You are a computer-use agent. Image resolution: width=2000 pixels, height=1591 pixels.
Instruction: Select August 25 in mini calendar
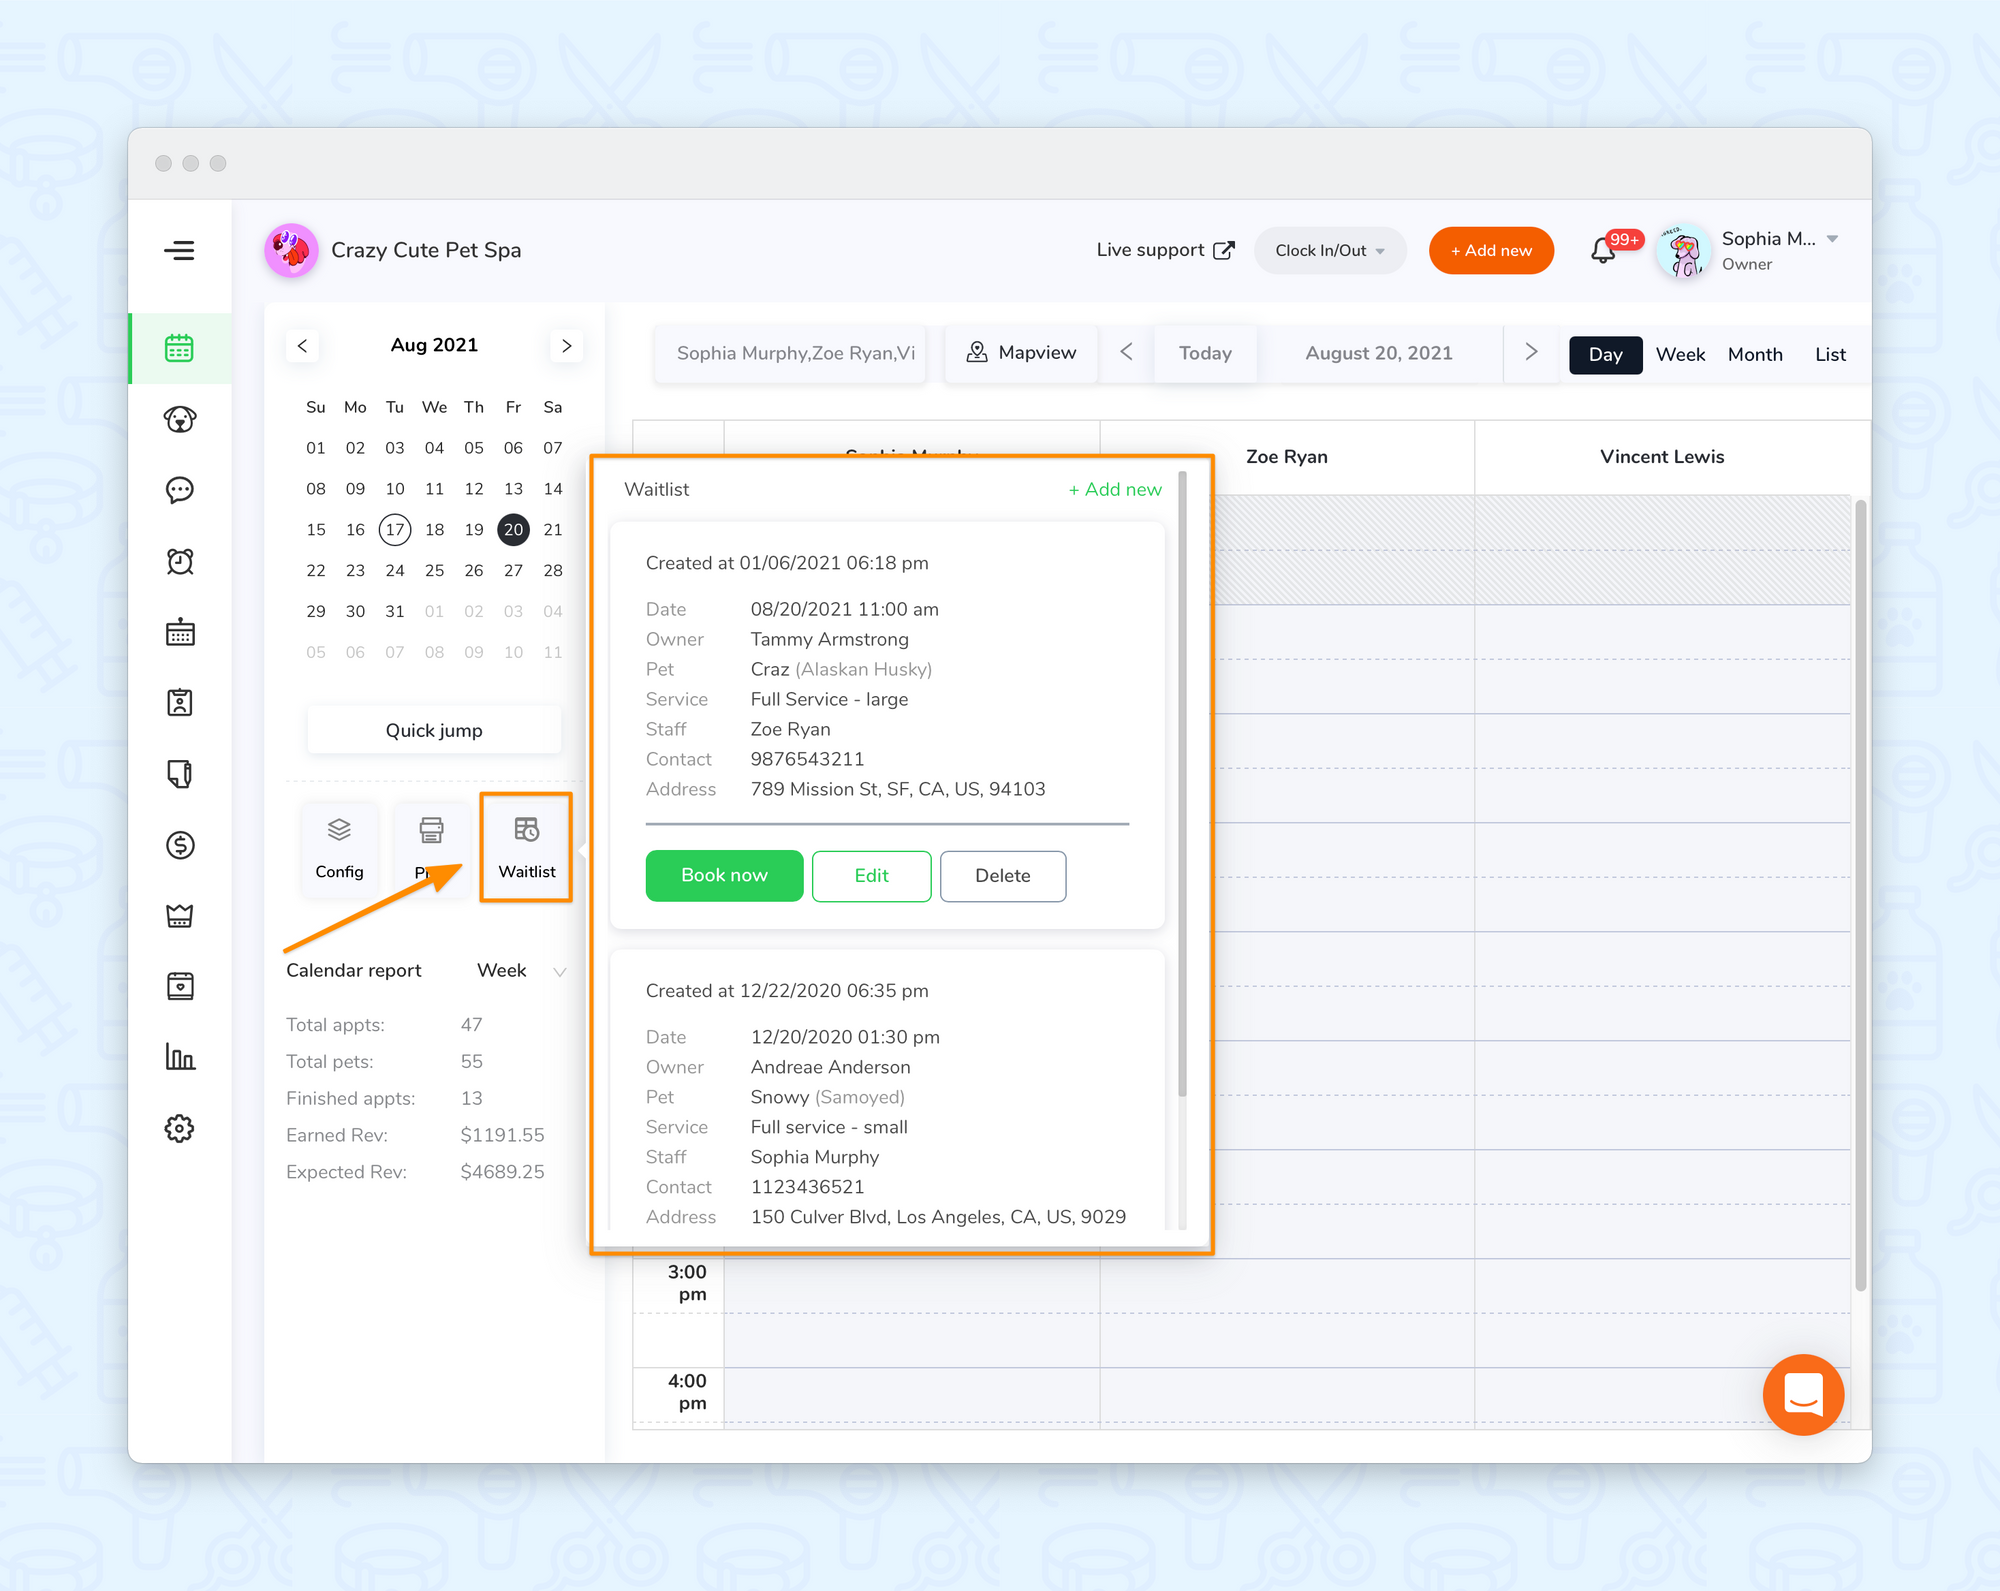click(434, 570)
